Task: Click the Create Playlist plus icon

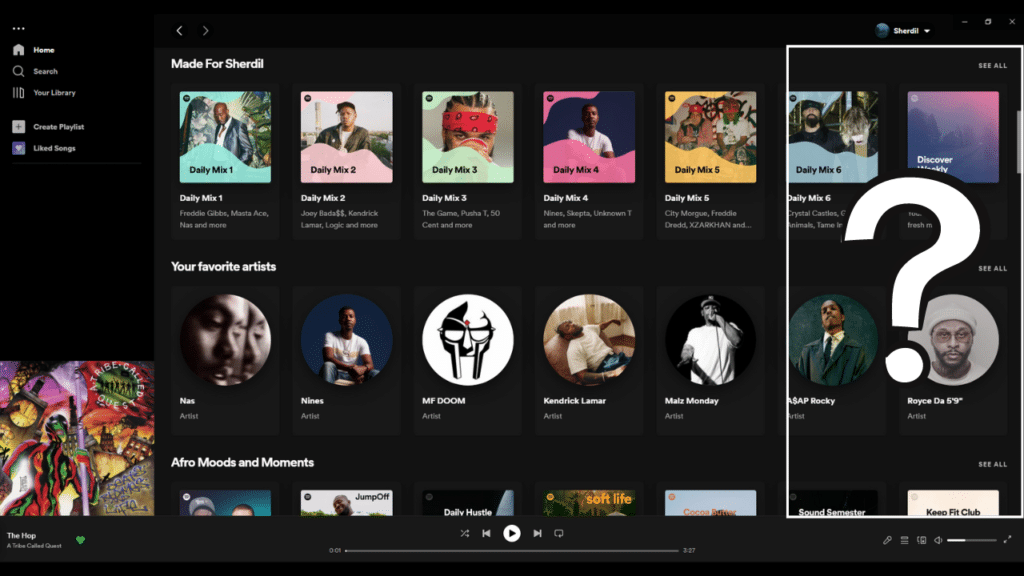Action: pos(18,127)
